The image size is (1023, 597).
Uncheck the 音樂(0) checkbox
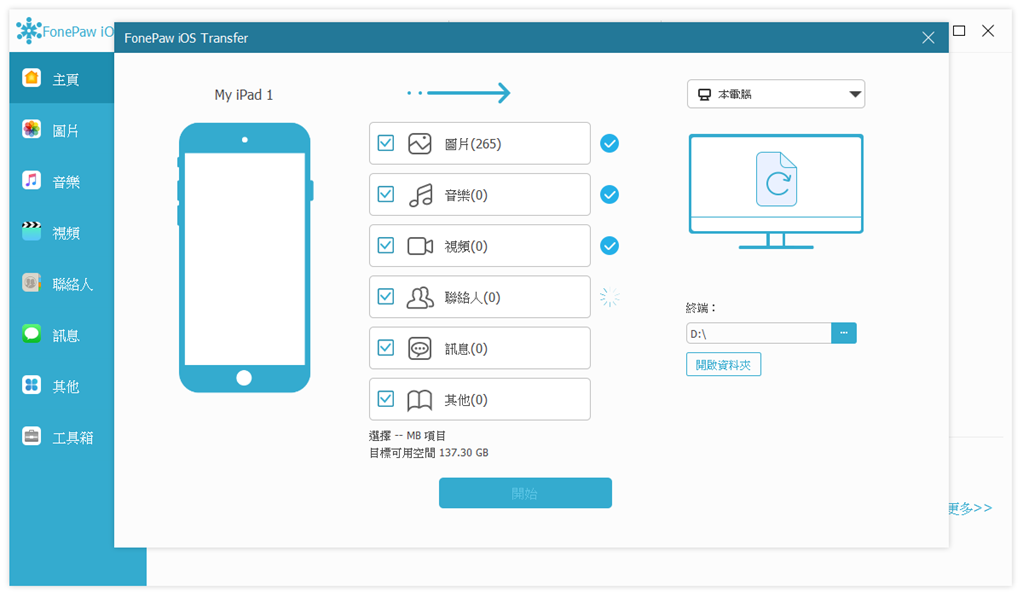[x=386, y=194]
